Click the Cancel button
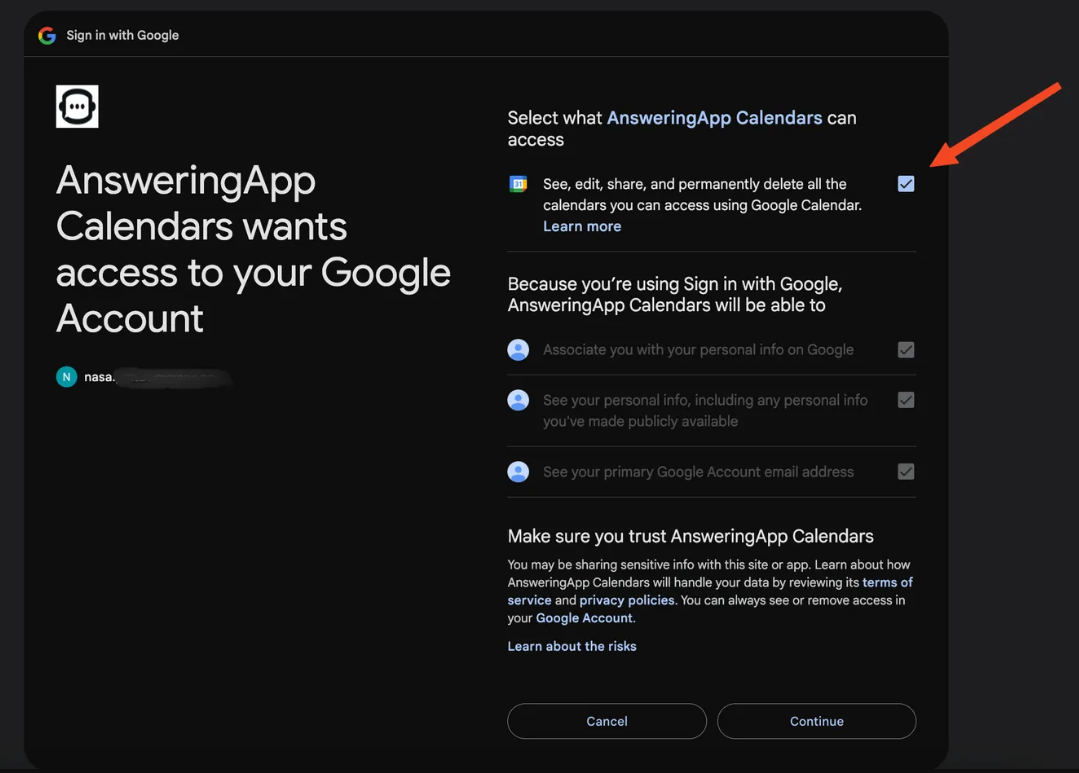The image size is (1079, 773). [607, 721]
